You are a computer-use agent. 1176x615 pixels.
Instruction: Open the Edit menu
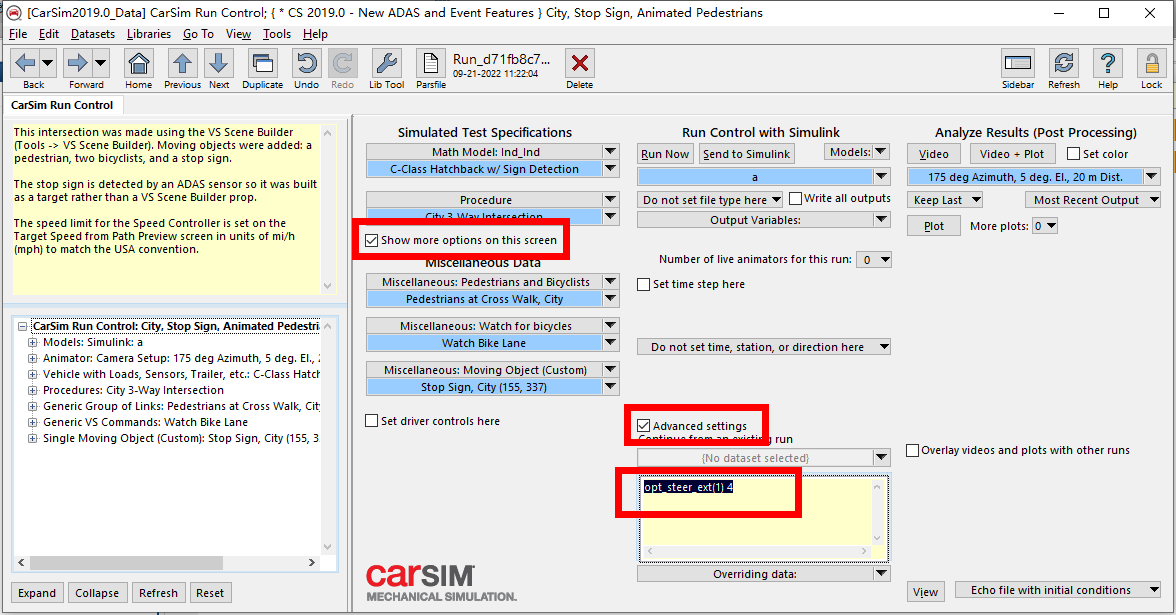pos(49,34)
